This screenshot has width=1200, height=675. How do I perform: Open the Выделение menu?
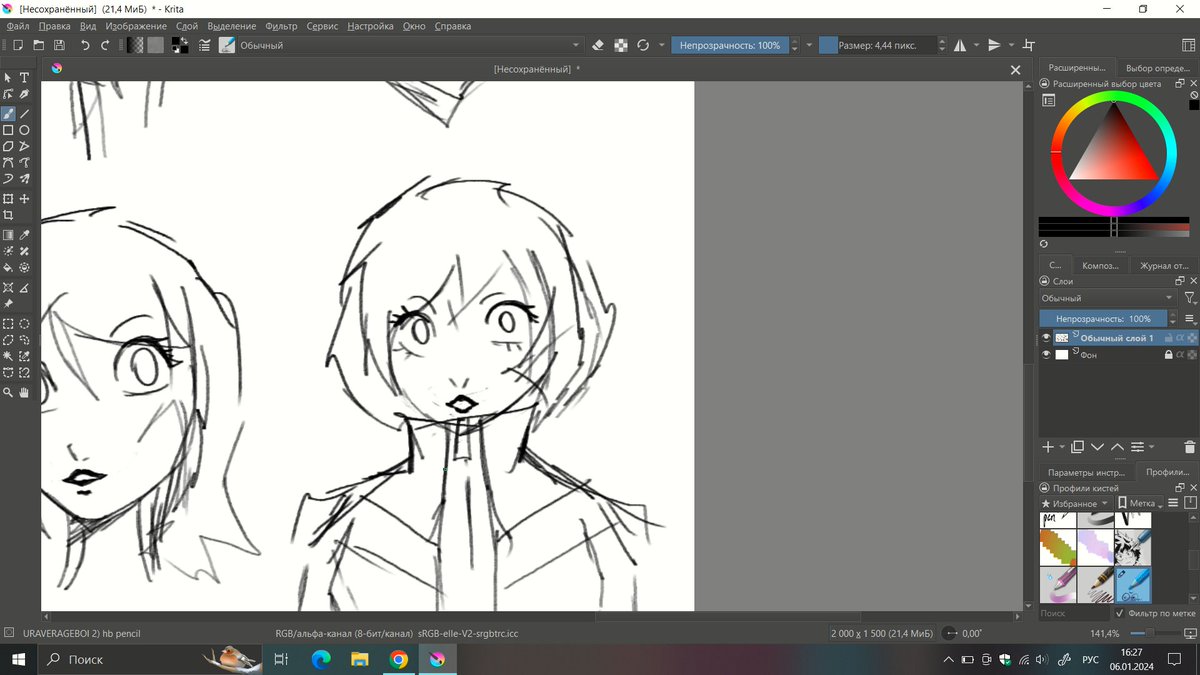[232, 26]
